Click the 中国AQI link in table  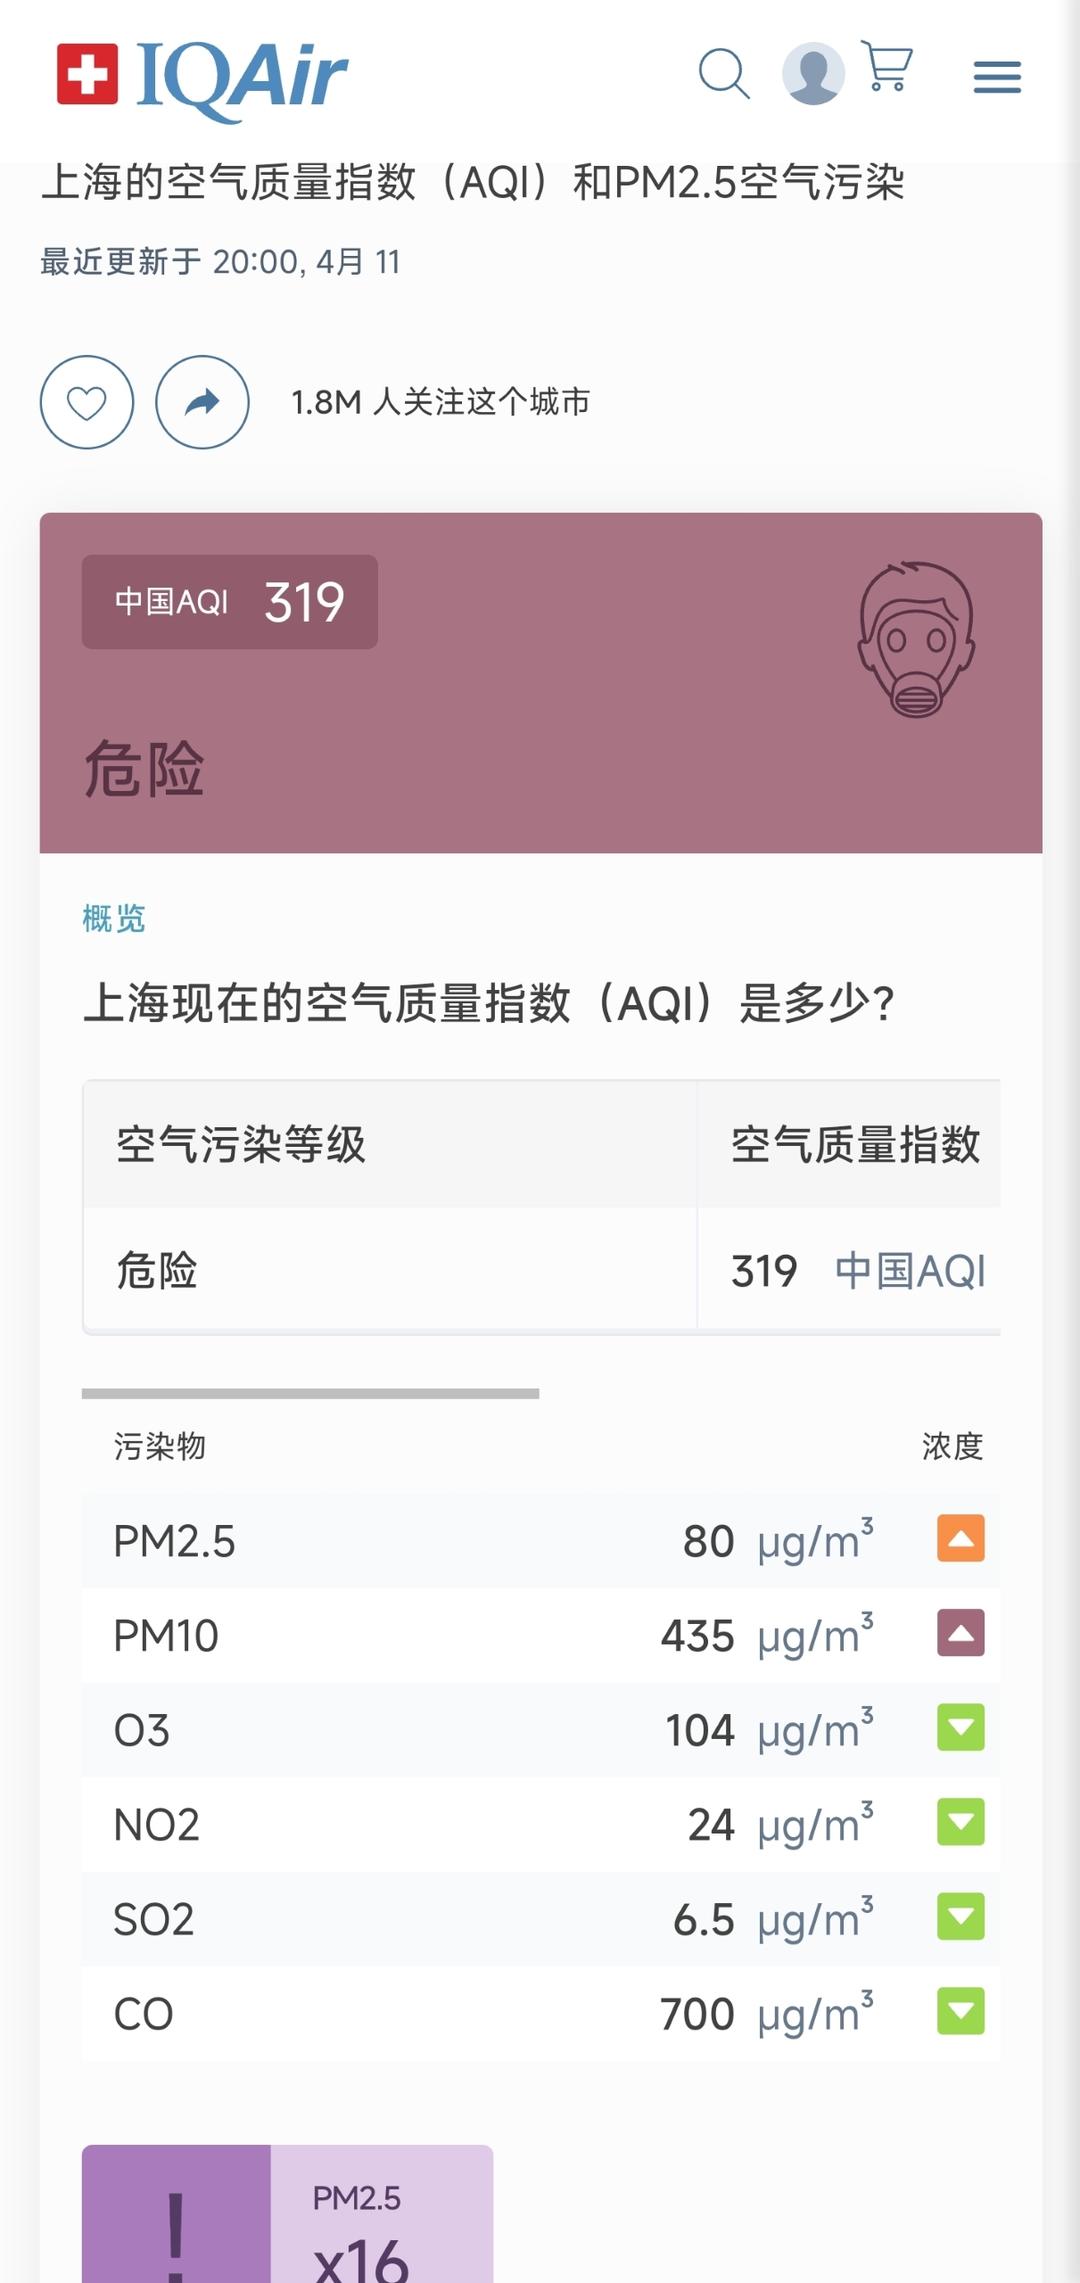click(x=910, y=1271)
